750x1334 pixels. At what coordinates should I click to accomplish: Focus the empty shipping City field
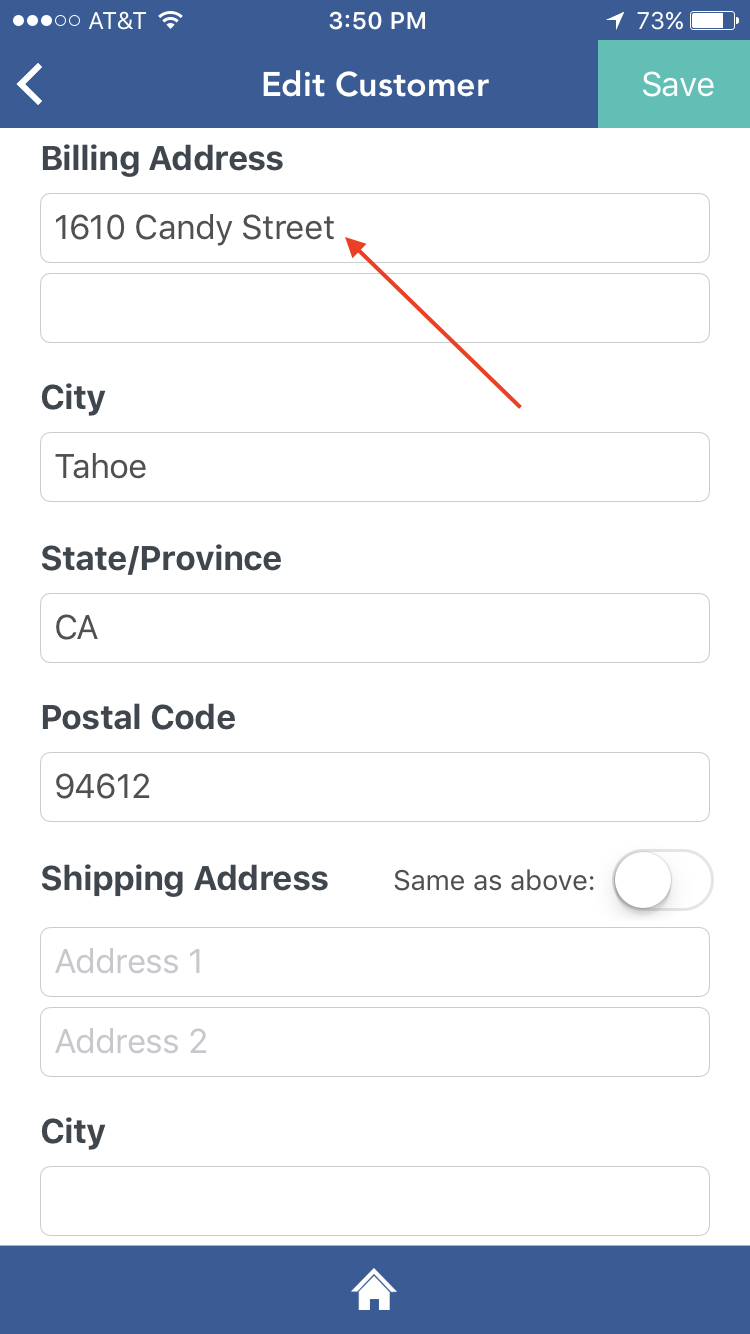coord(374,1201)
